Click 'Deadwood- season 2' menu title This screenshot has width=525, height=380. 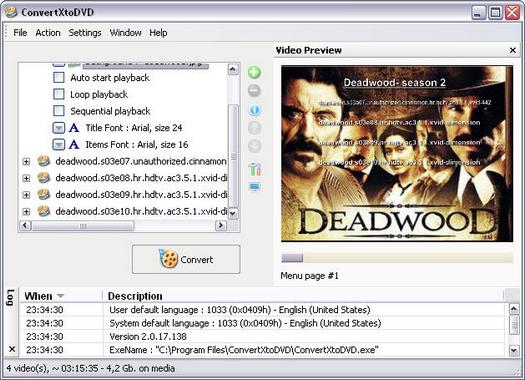pos(394,82)
